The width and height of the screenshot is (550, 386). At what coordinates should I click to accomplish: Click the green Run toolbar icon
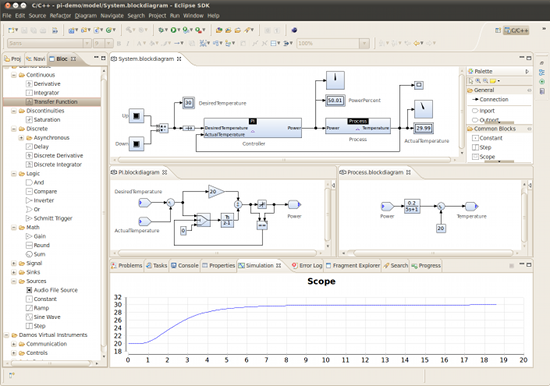pos(173,30)
